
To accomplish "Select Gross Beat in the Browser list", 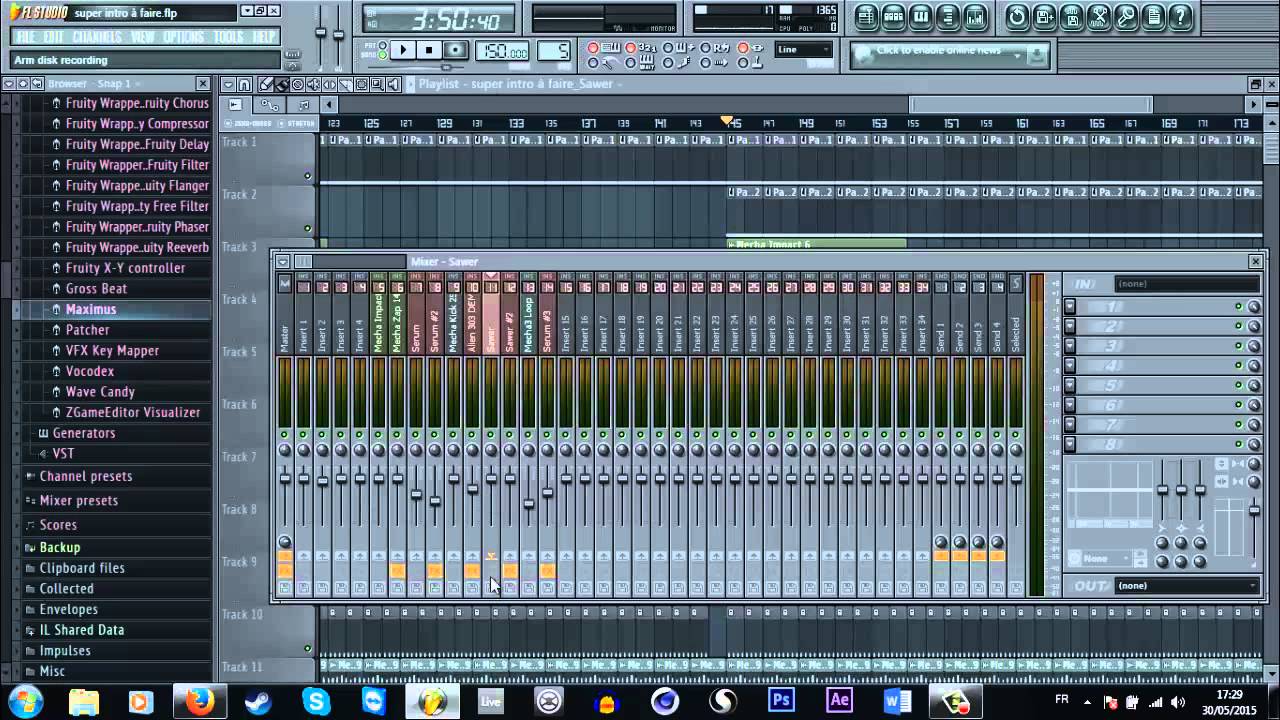I will point(96,288).
